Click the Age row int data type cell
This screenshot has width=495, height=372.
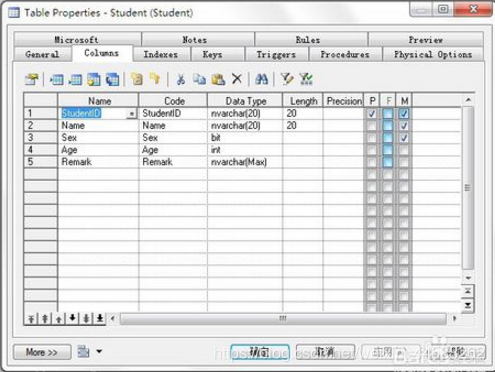point(245,150)
